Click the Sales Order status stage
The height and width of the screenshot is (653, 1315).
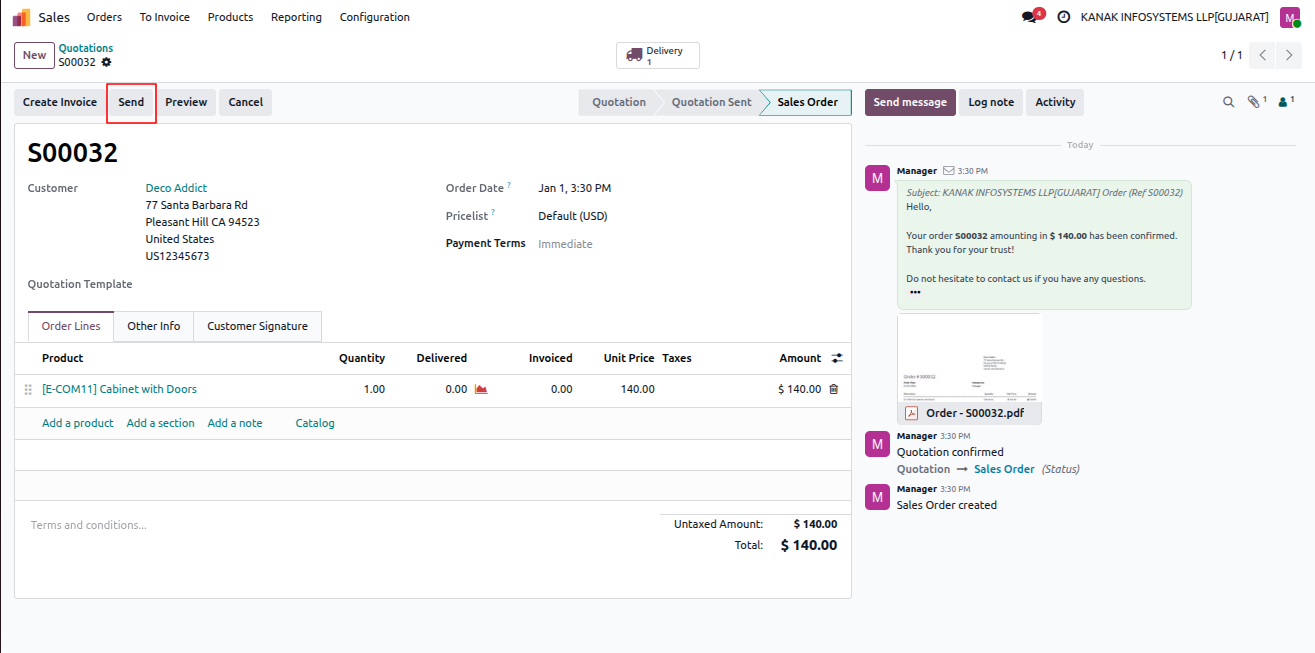click(807, 102)
